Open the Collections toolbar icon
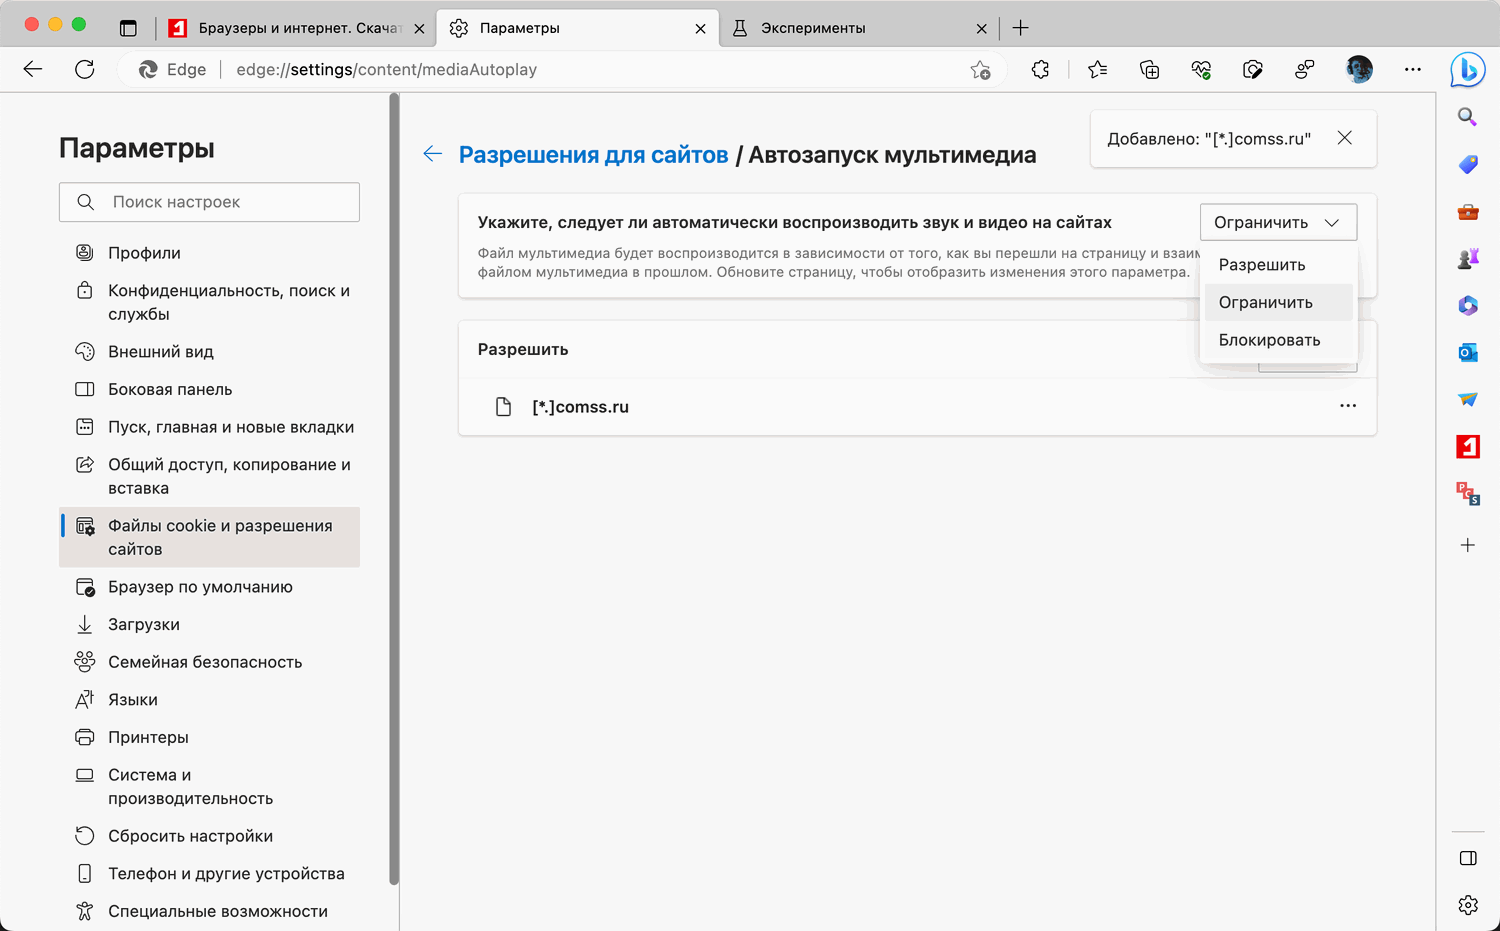This screenshot has width=1500, height=931. tap(1149, 70)
